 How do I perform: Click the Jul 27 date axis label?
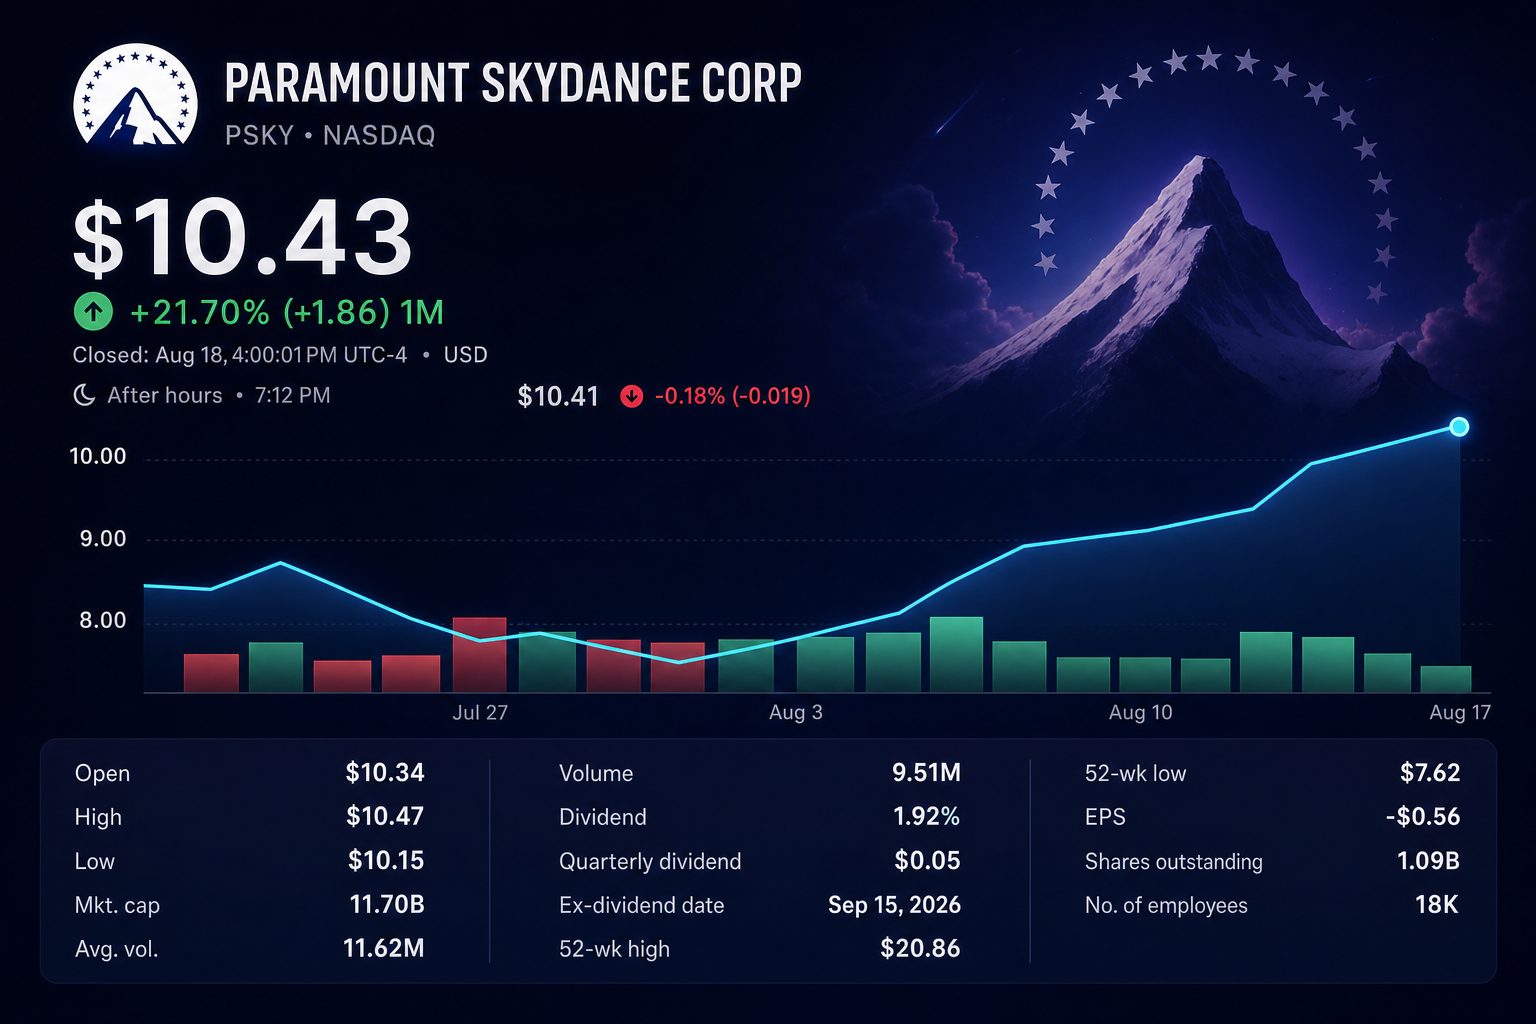pos(480,712)
